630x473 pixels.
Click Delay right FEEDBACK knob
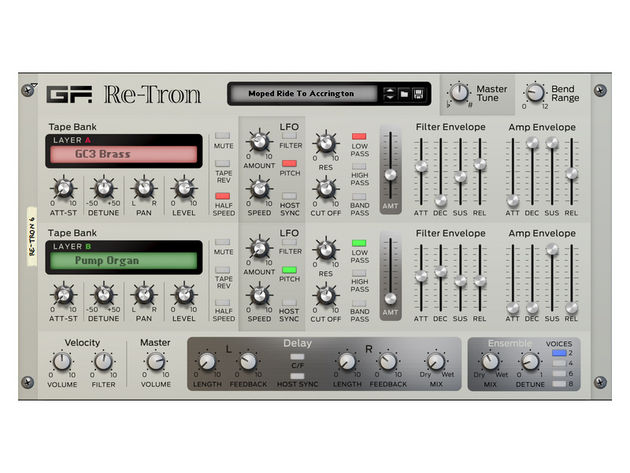point(388,361)
